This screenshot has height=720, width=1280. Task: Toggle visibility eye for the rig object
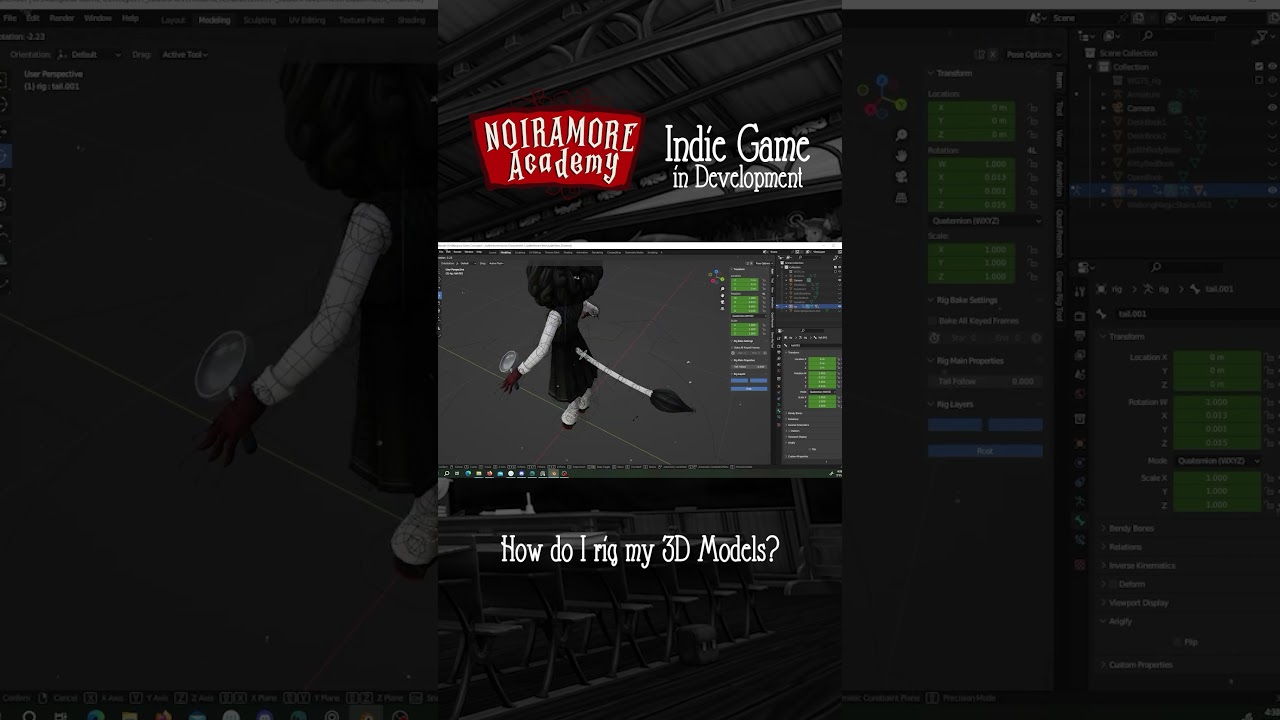point(1272,190)
